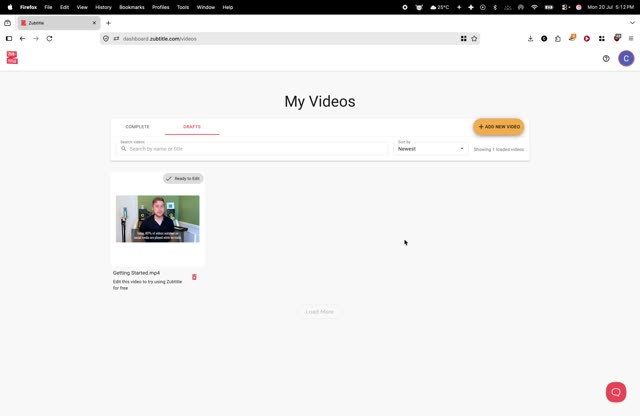The width and height of the screenshot is (640, 416).
Task: Open a new browser tab
Action: point(108,23)
